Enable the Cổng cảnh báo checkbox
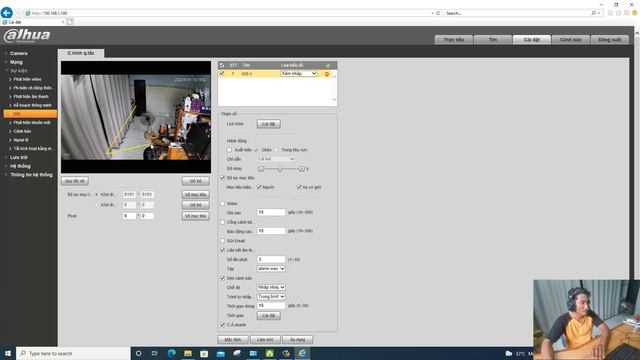Viewport: 640px width, 360px height. coord(222,222)
